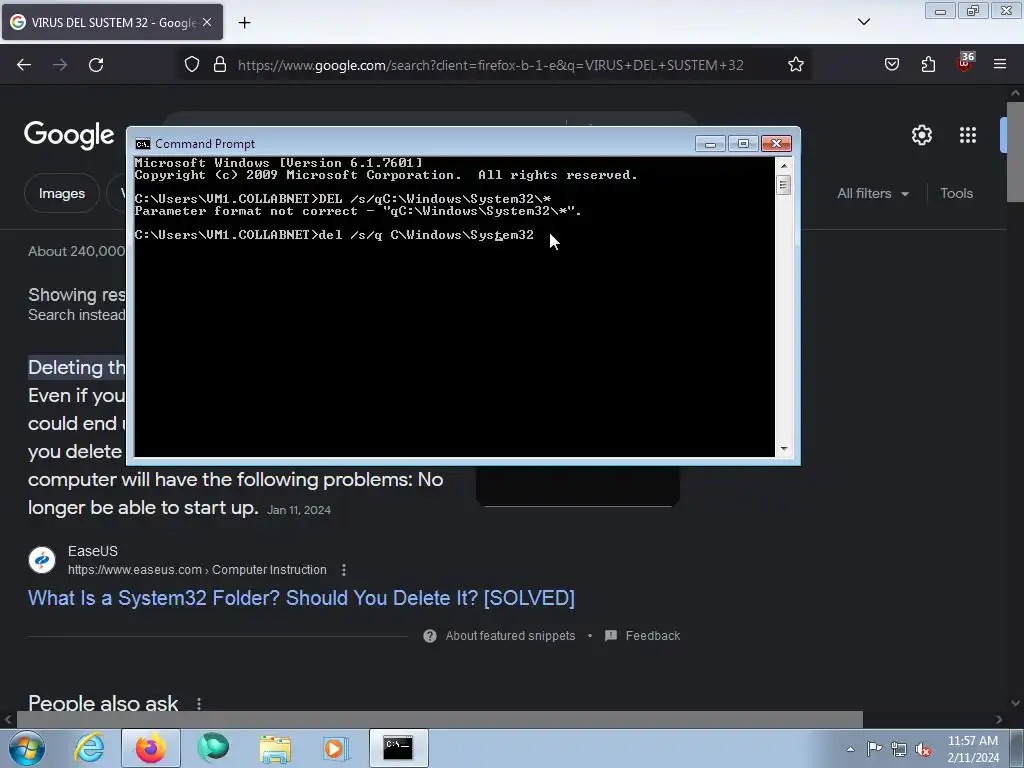Open Google quick settings gear
The height and width of the screenshot is (768, 1024).
[x=921, y=135]
